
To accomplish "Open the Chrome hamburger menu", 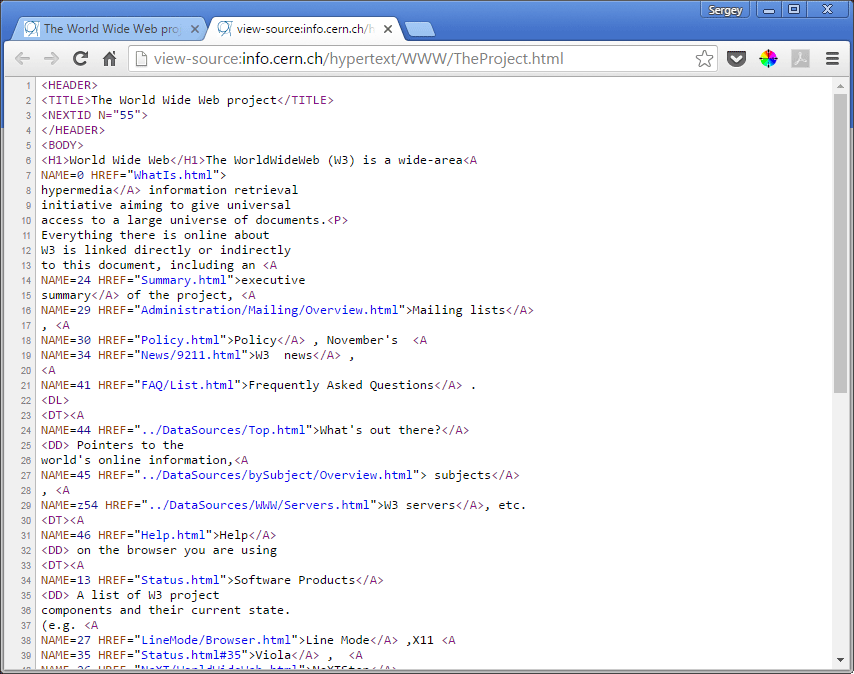I will 832,58.
